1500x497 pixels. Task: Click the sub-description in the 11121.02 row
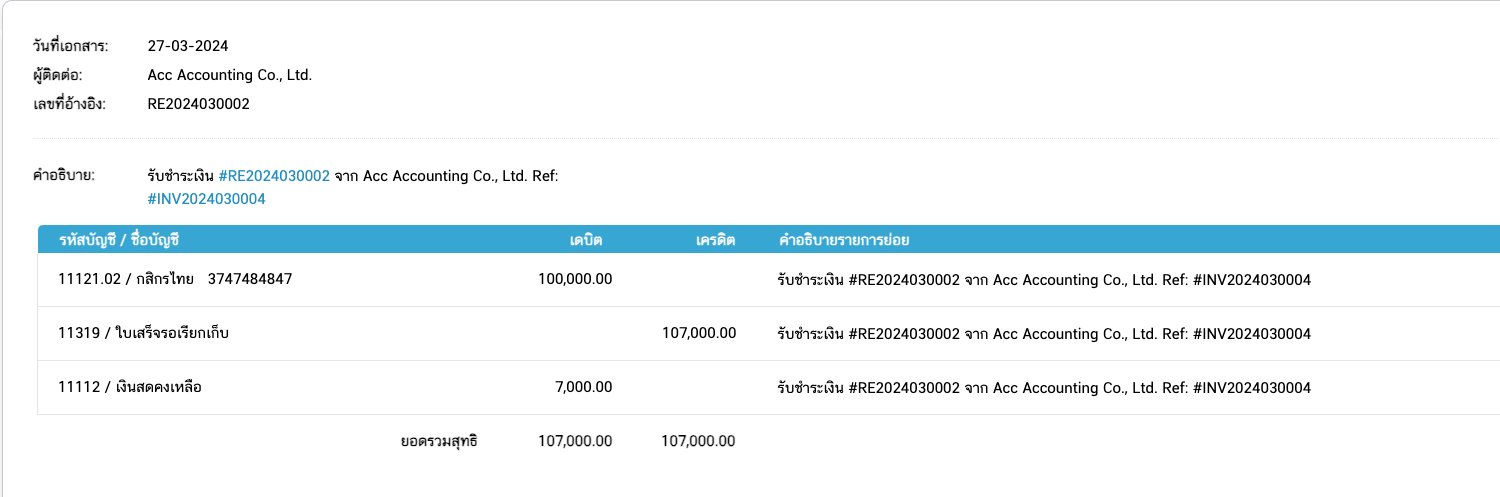pos(1044,280)
